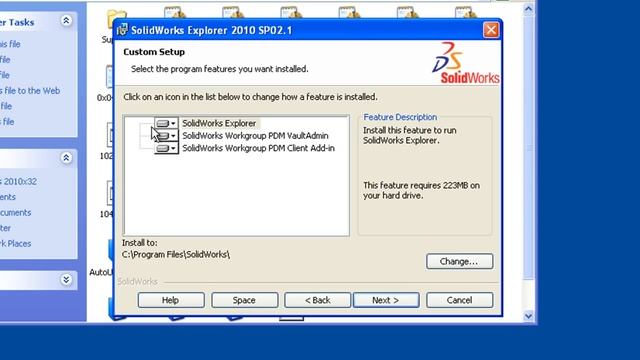Close the SolidWorks Explorer installer dialog
Image resolution: width=640 pixels, height=360 pixels.
[x=491, y=30]
